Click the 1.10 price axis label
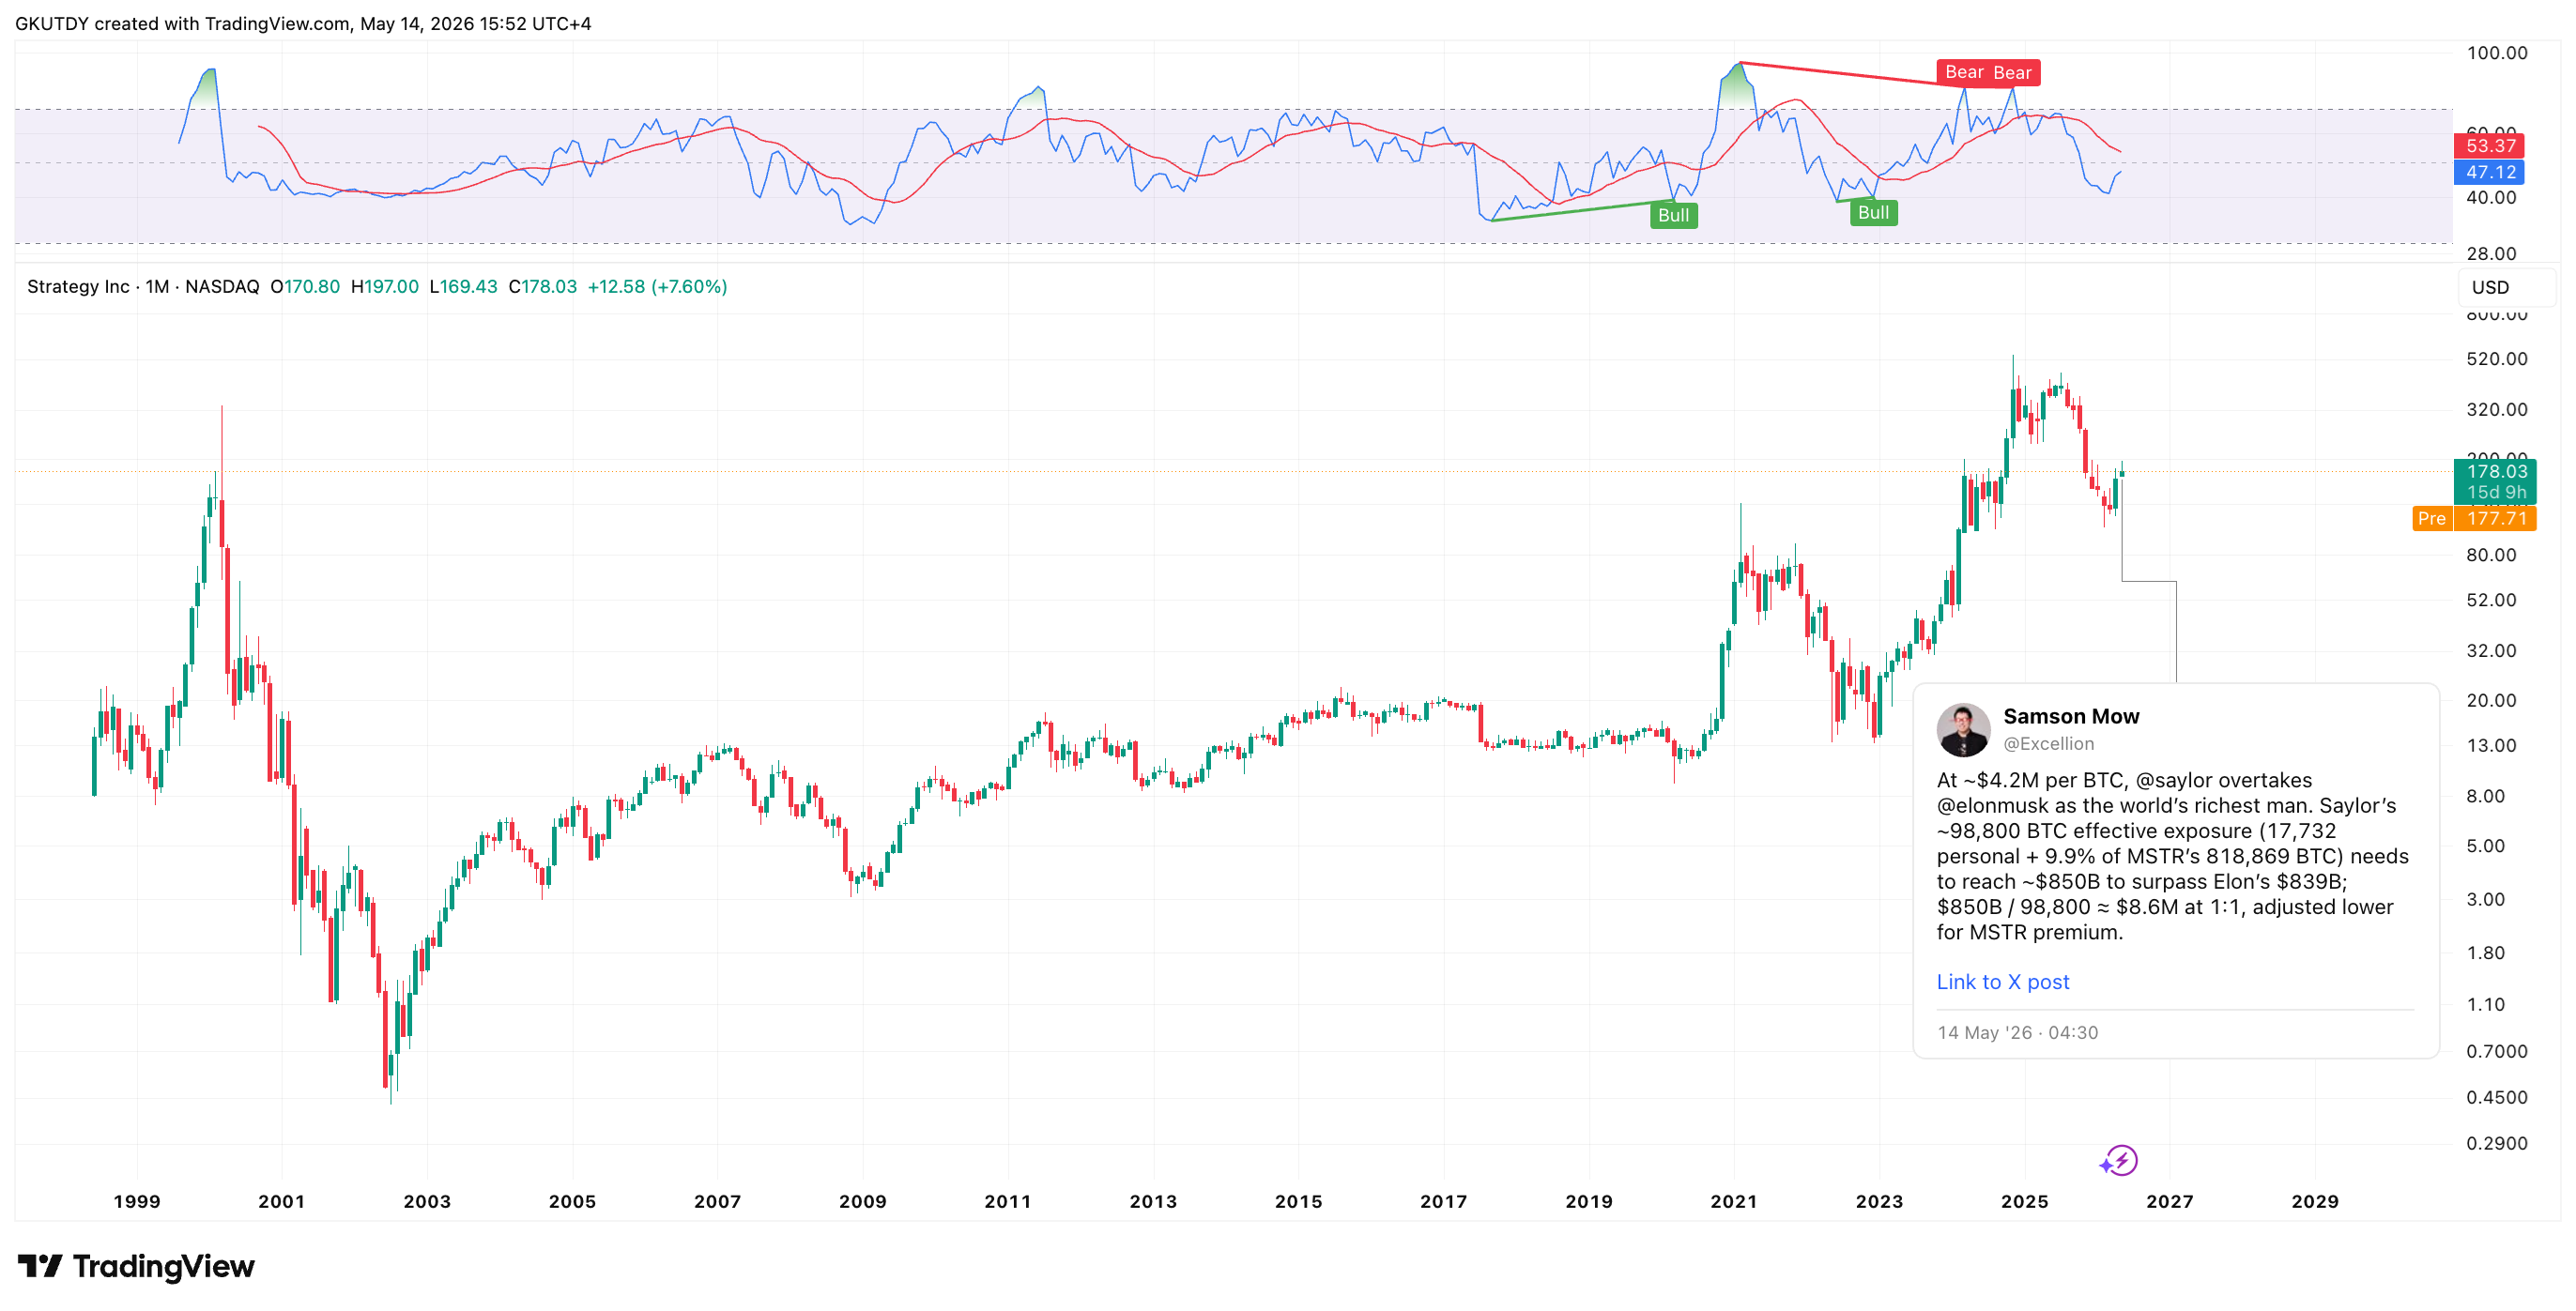The height and width of the screenshot is (1311, 2576). pyautogui.click(x=2486, y=1005)
